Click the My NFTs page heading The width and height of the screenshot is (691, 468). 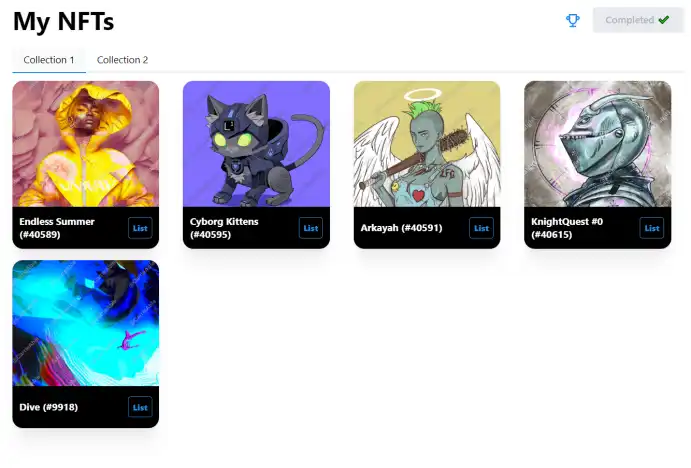pos(63,21)
